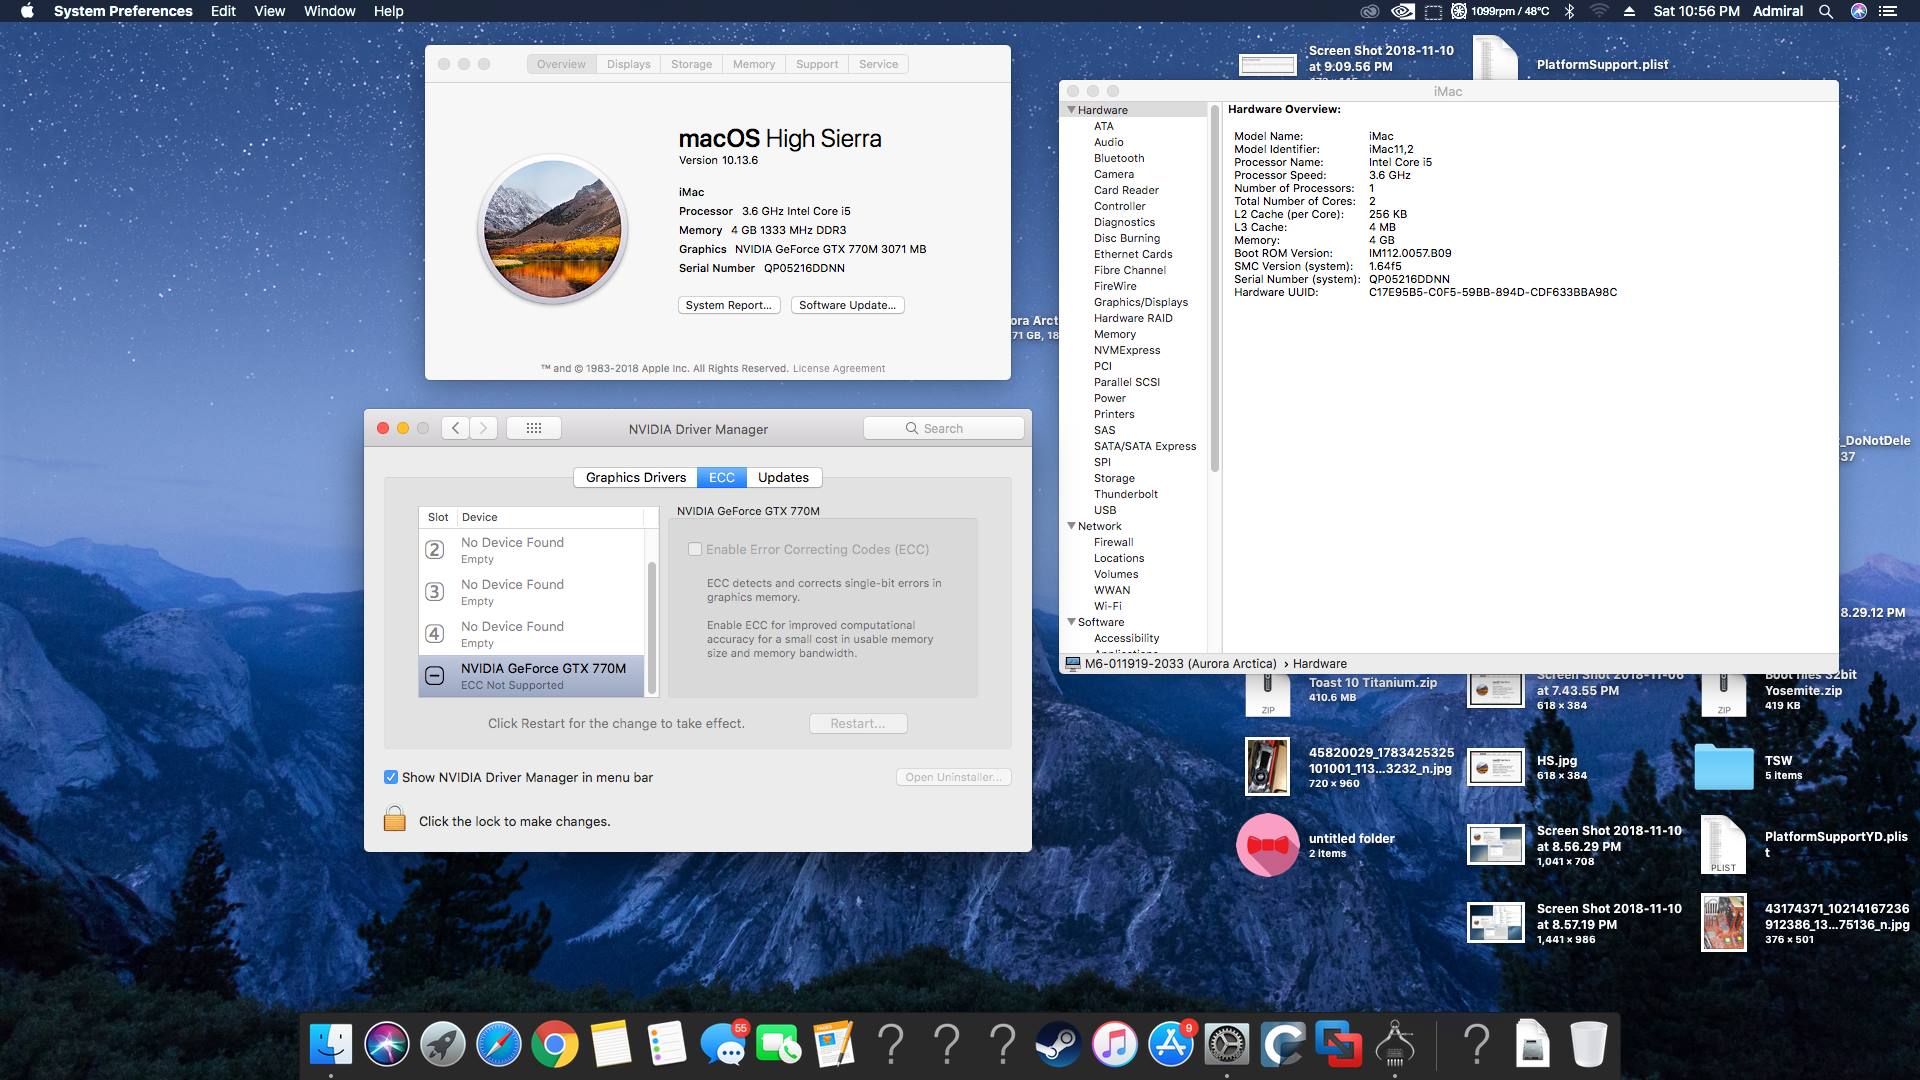
Task: Click the Search field in NVIDIA Driver Manager
Action: 943,427
